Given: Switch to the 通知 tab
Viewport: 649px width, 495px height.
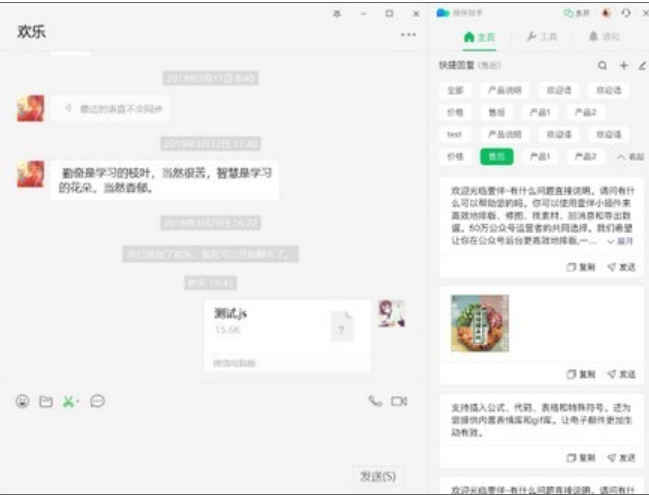Looking at the screenshot, I should (x=603, y=37).
